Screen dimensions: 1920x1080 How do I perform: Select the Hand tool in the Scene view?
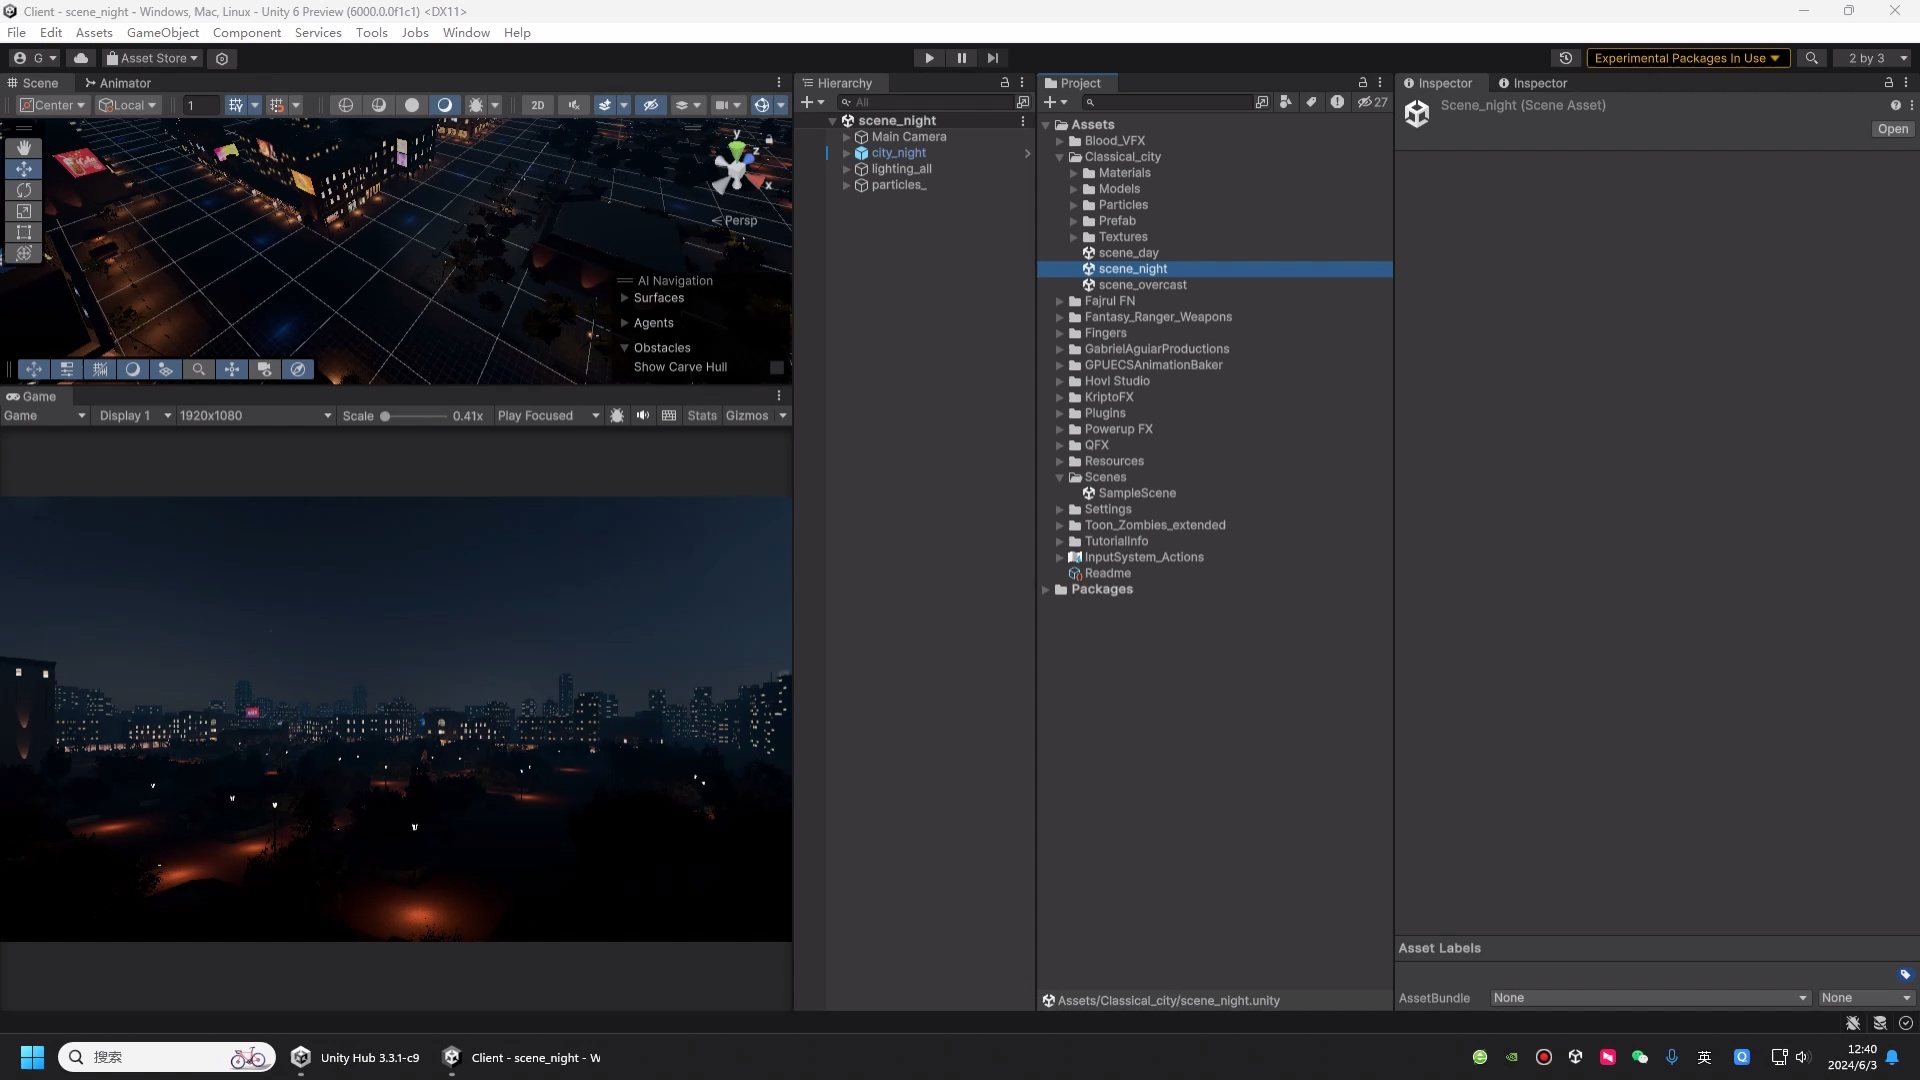23,147
